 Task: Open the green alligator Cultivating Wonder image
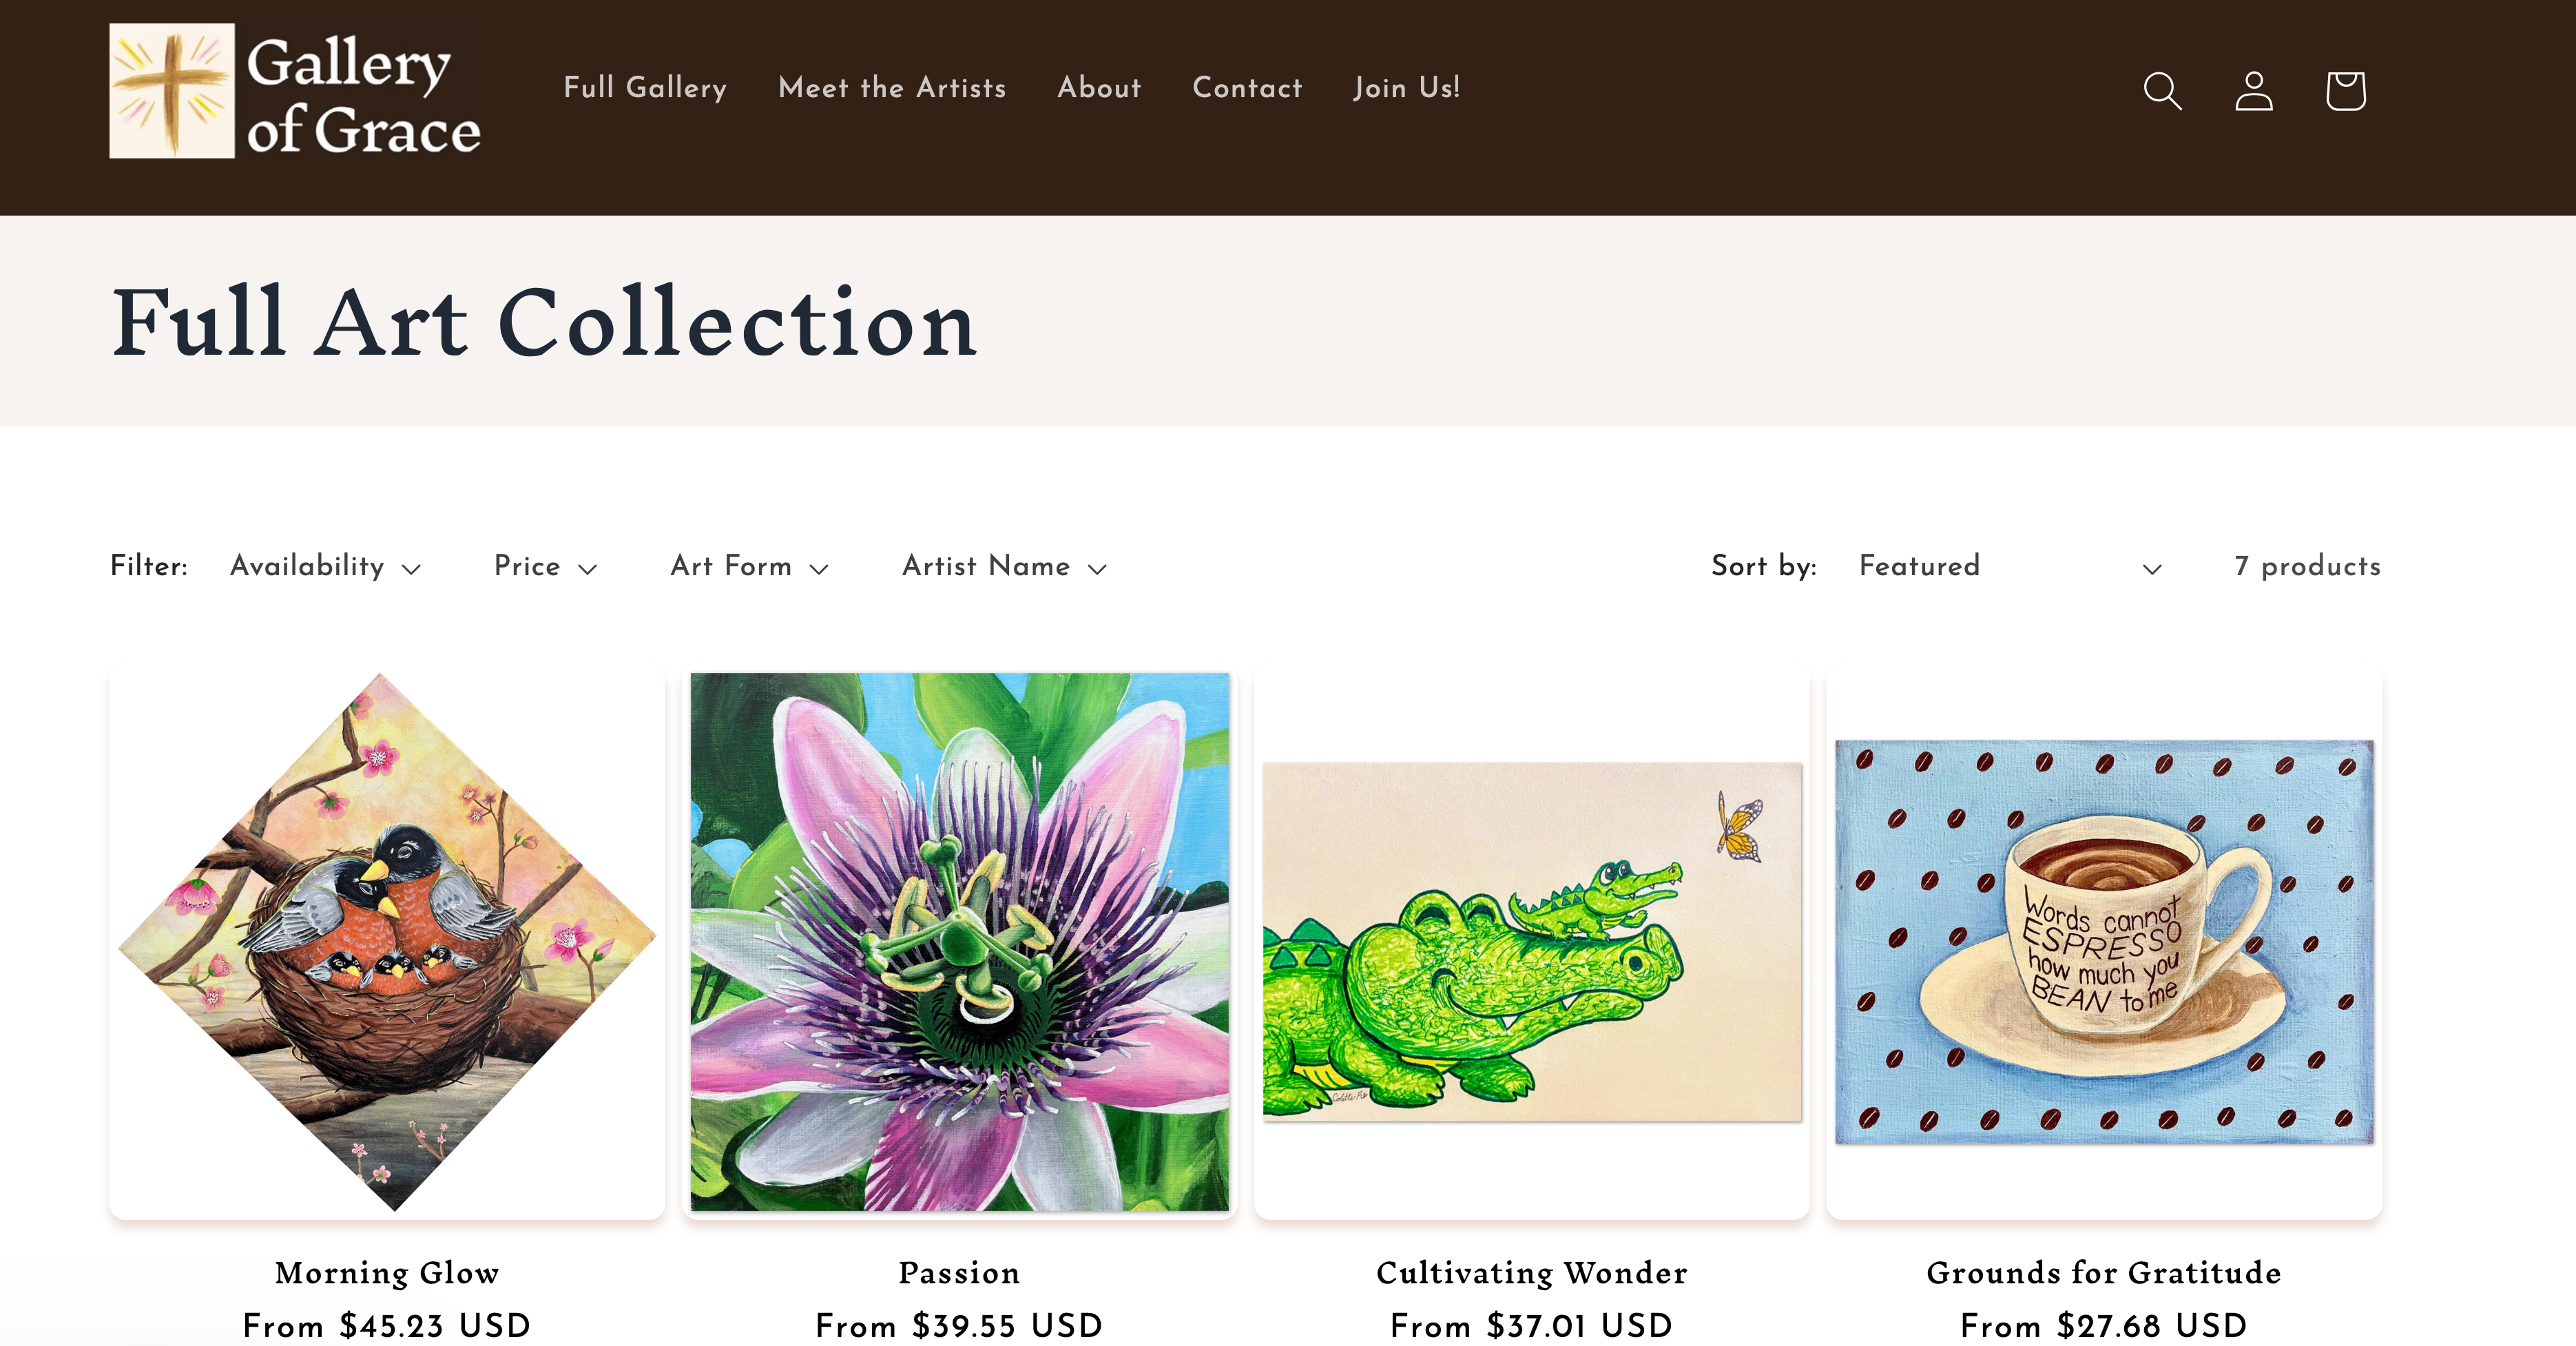click(1532, 942)
